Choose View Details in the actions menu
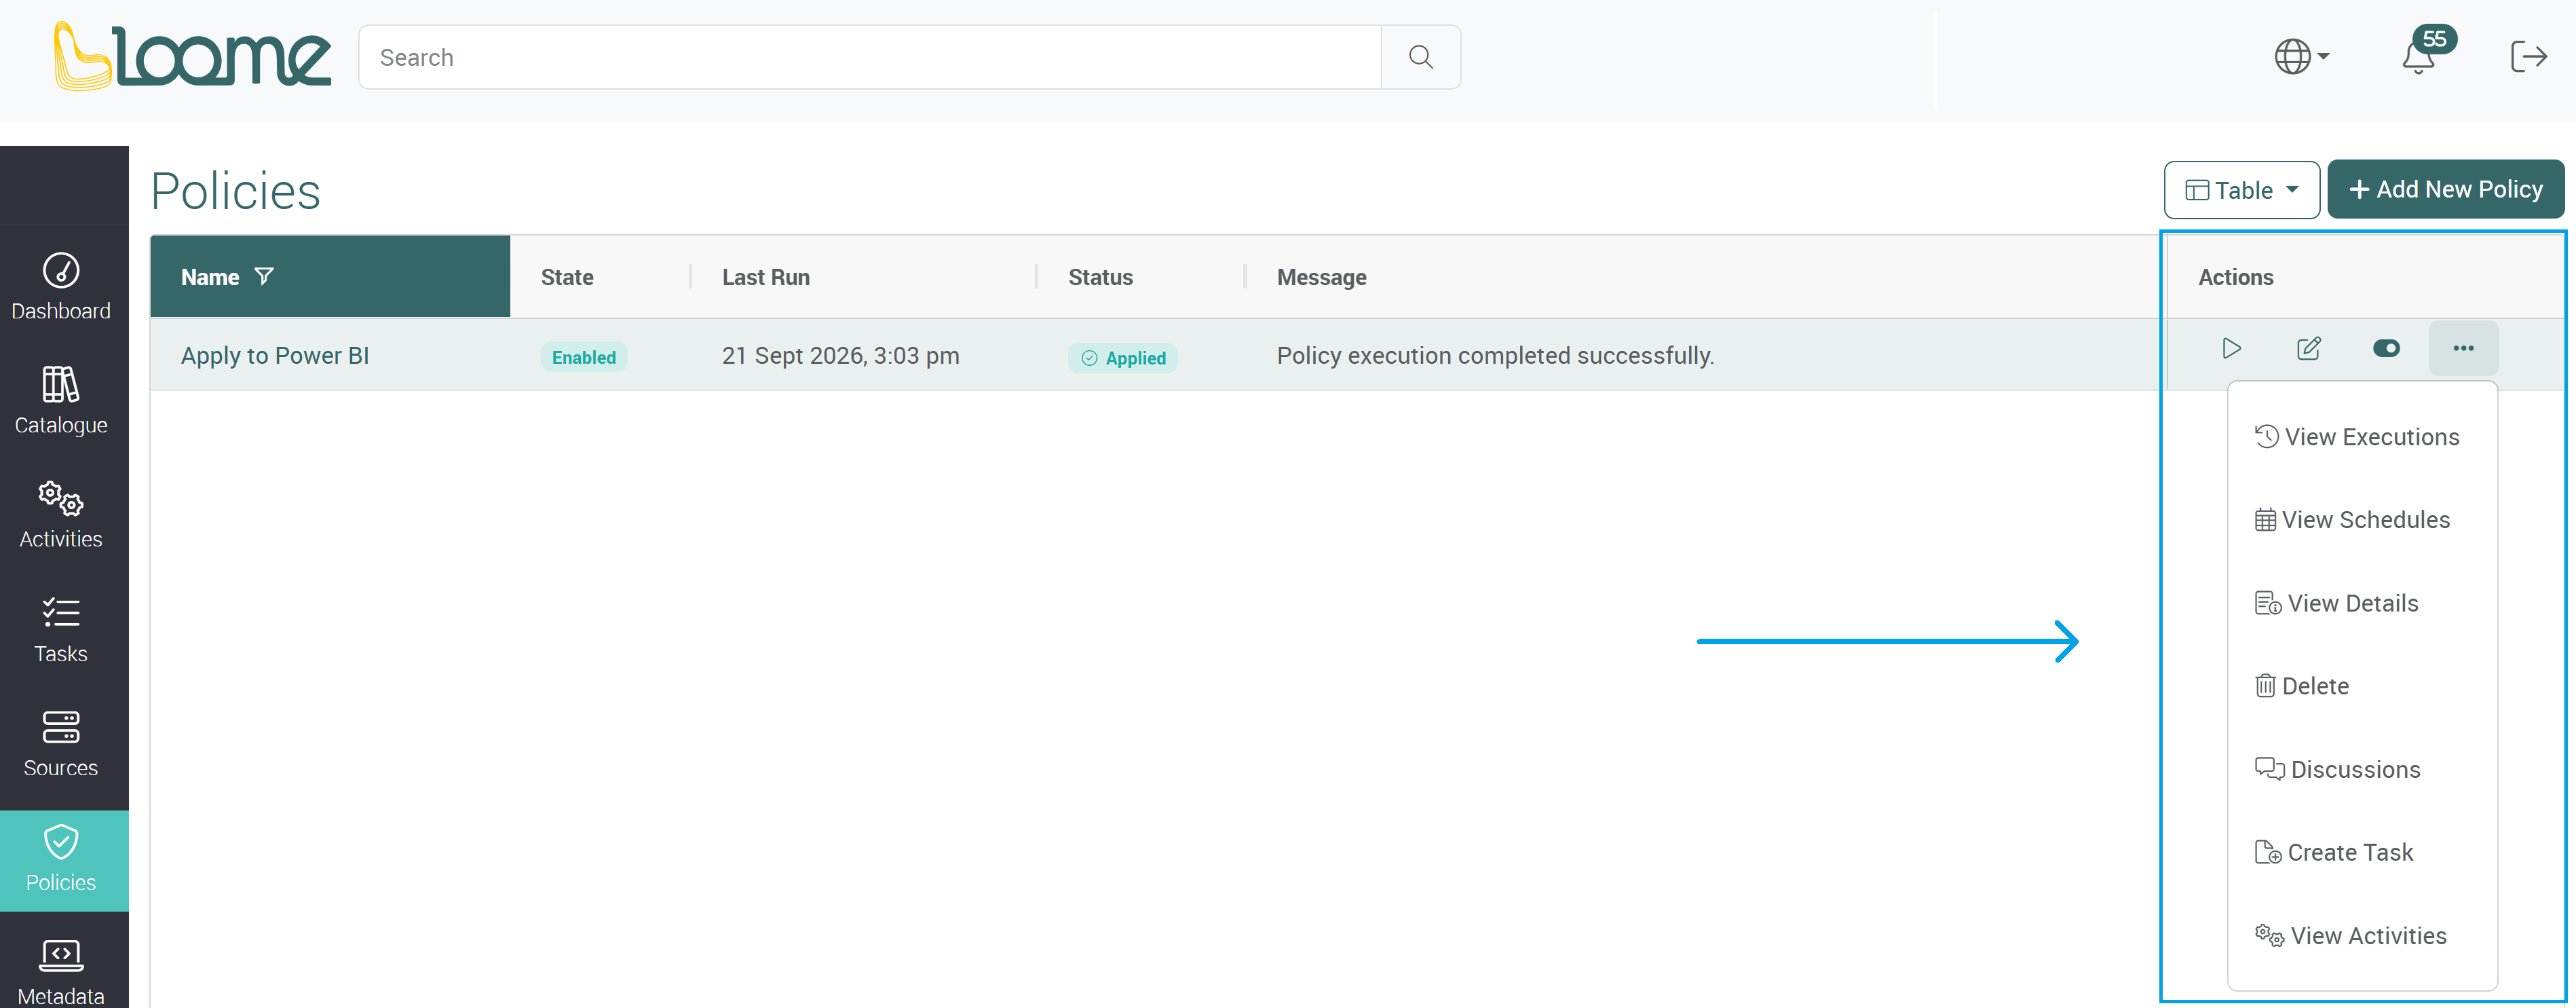This screenshot has width=2576, height=1008. pyautogui.click(x=2362, y=603)
